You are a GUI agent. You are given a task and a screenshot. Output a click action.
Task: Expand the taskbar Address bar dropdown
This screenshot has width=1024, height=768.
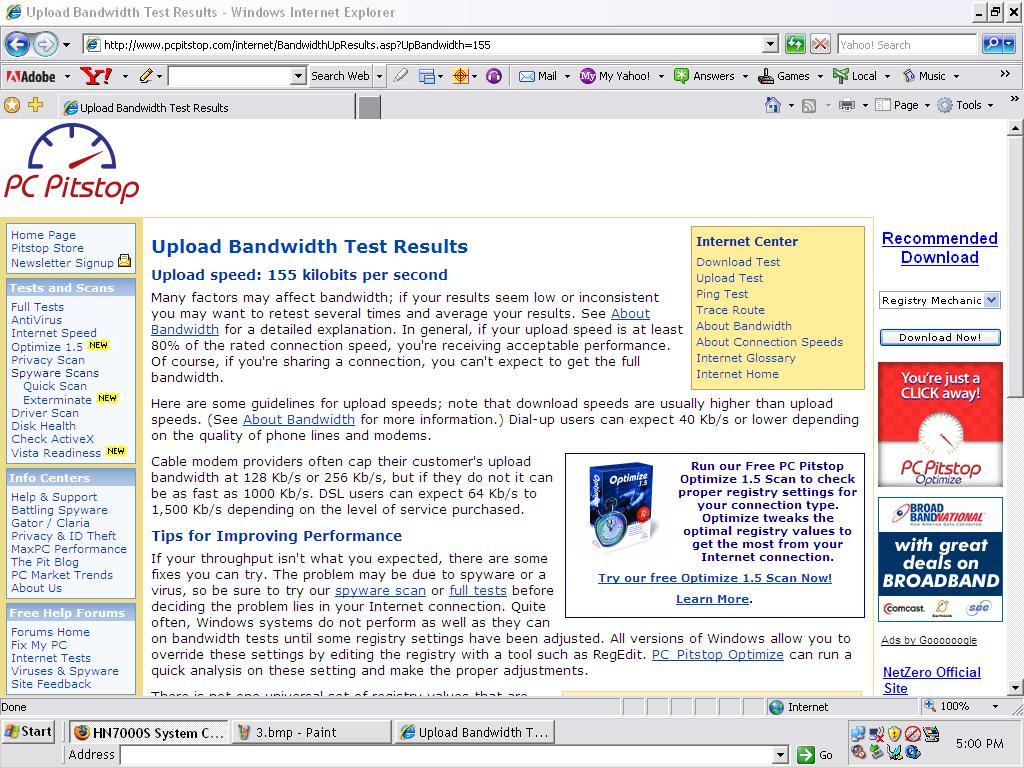(779, 755)
